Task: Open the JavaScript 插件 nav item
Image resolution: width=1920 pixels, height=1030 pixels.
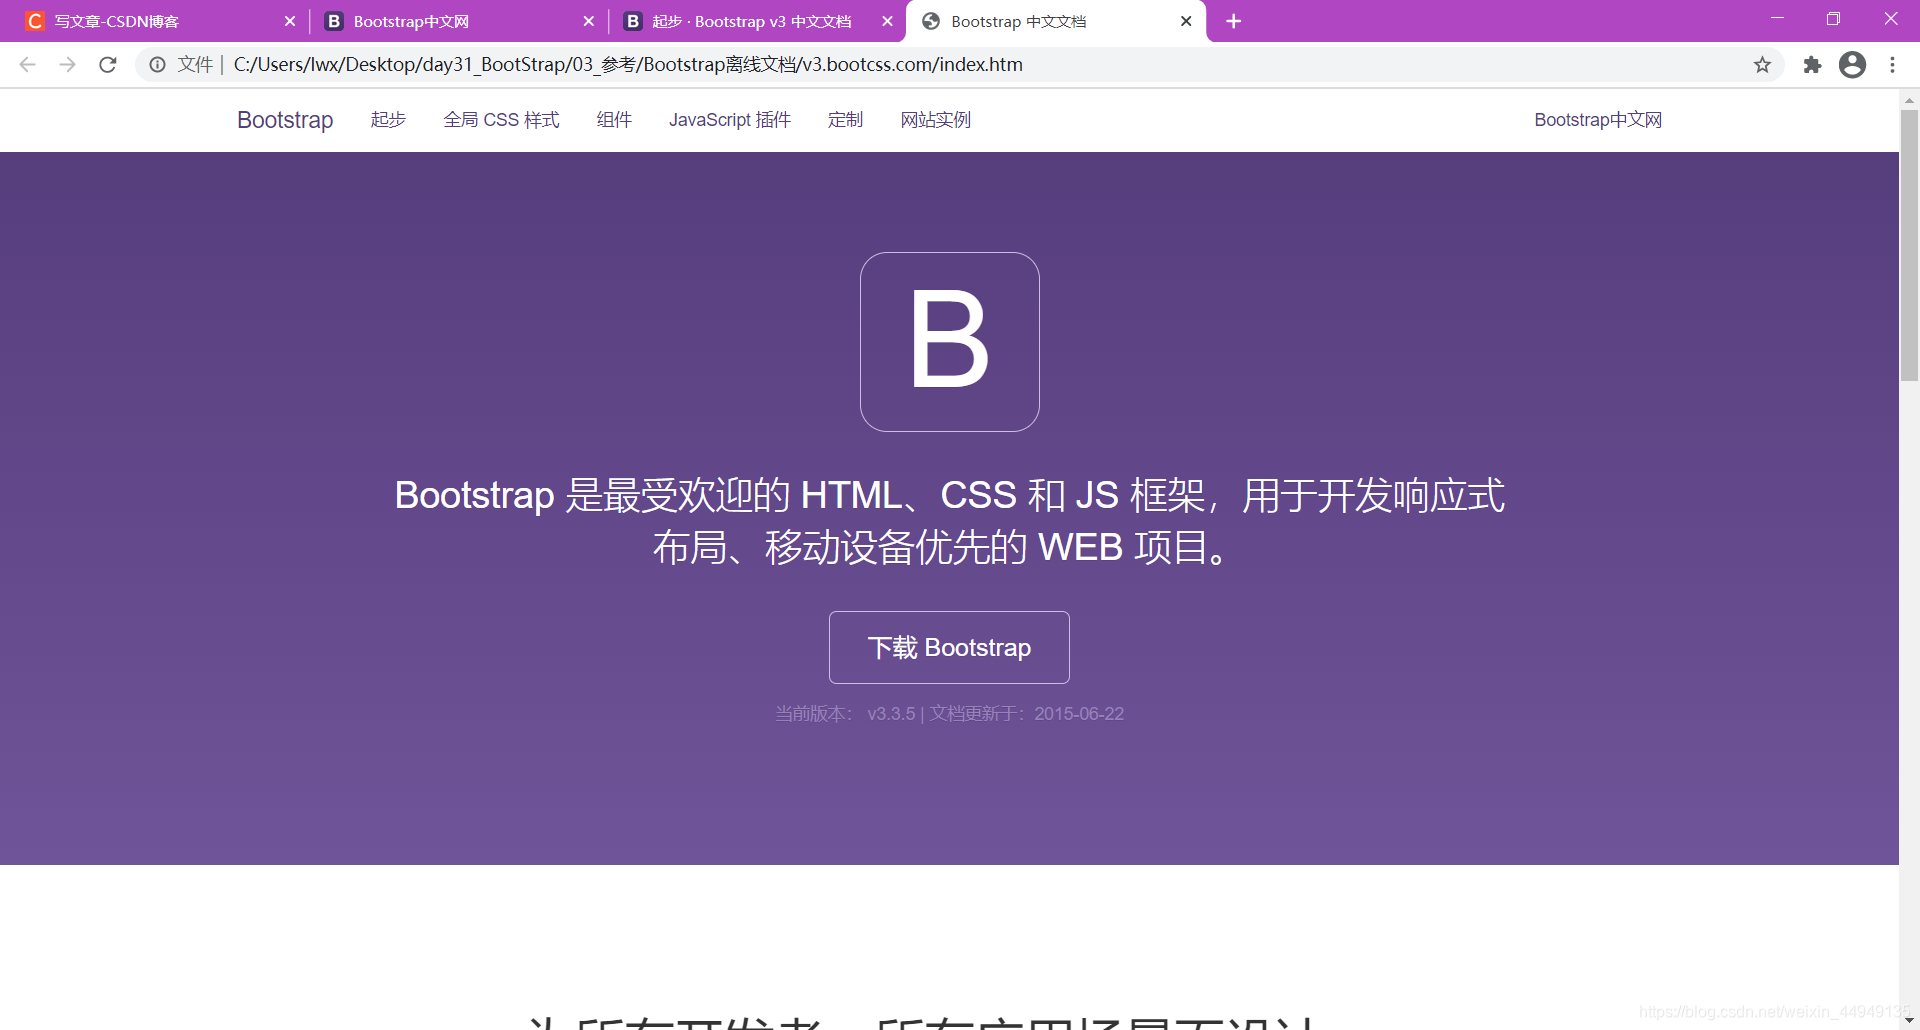Action: [730, 120]
